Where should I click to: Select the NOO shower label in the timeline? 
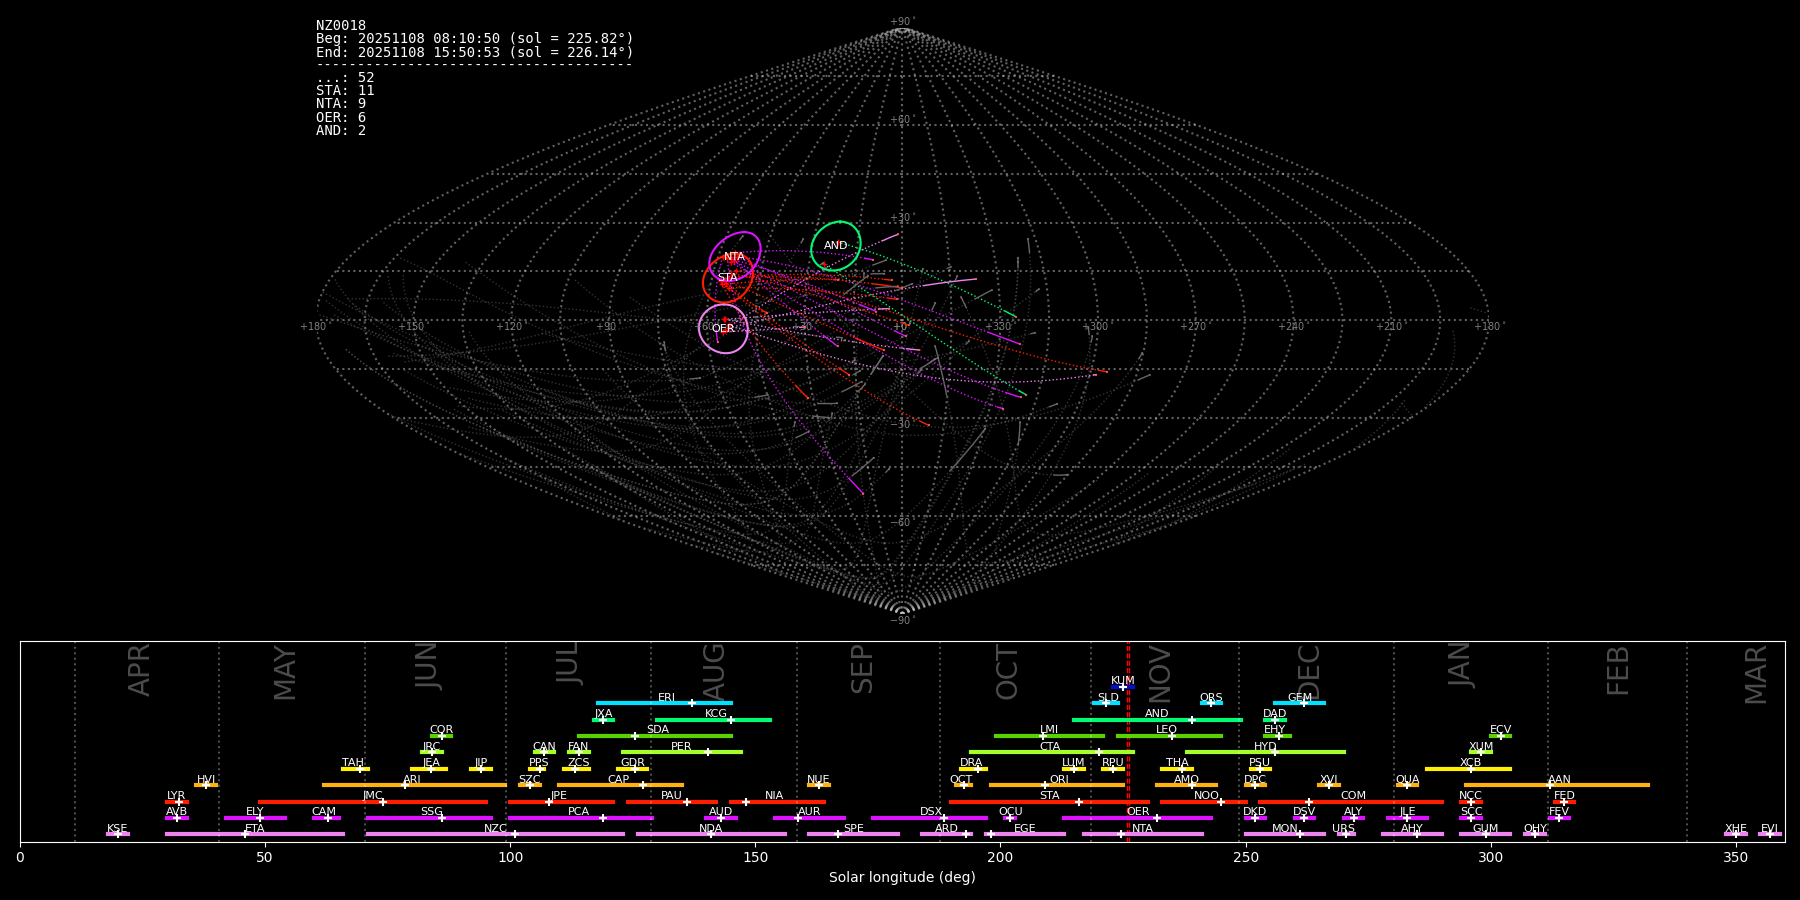(1207, 796)
